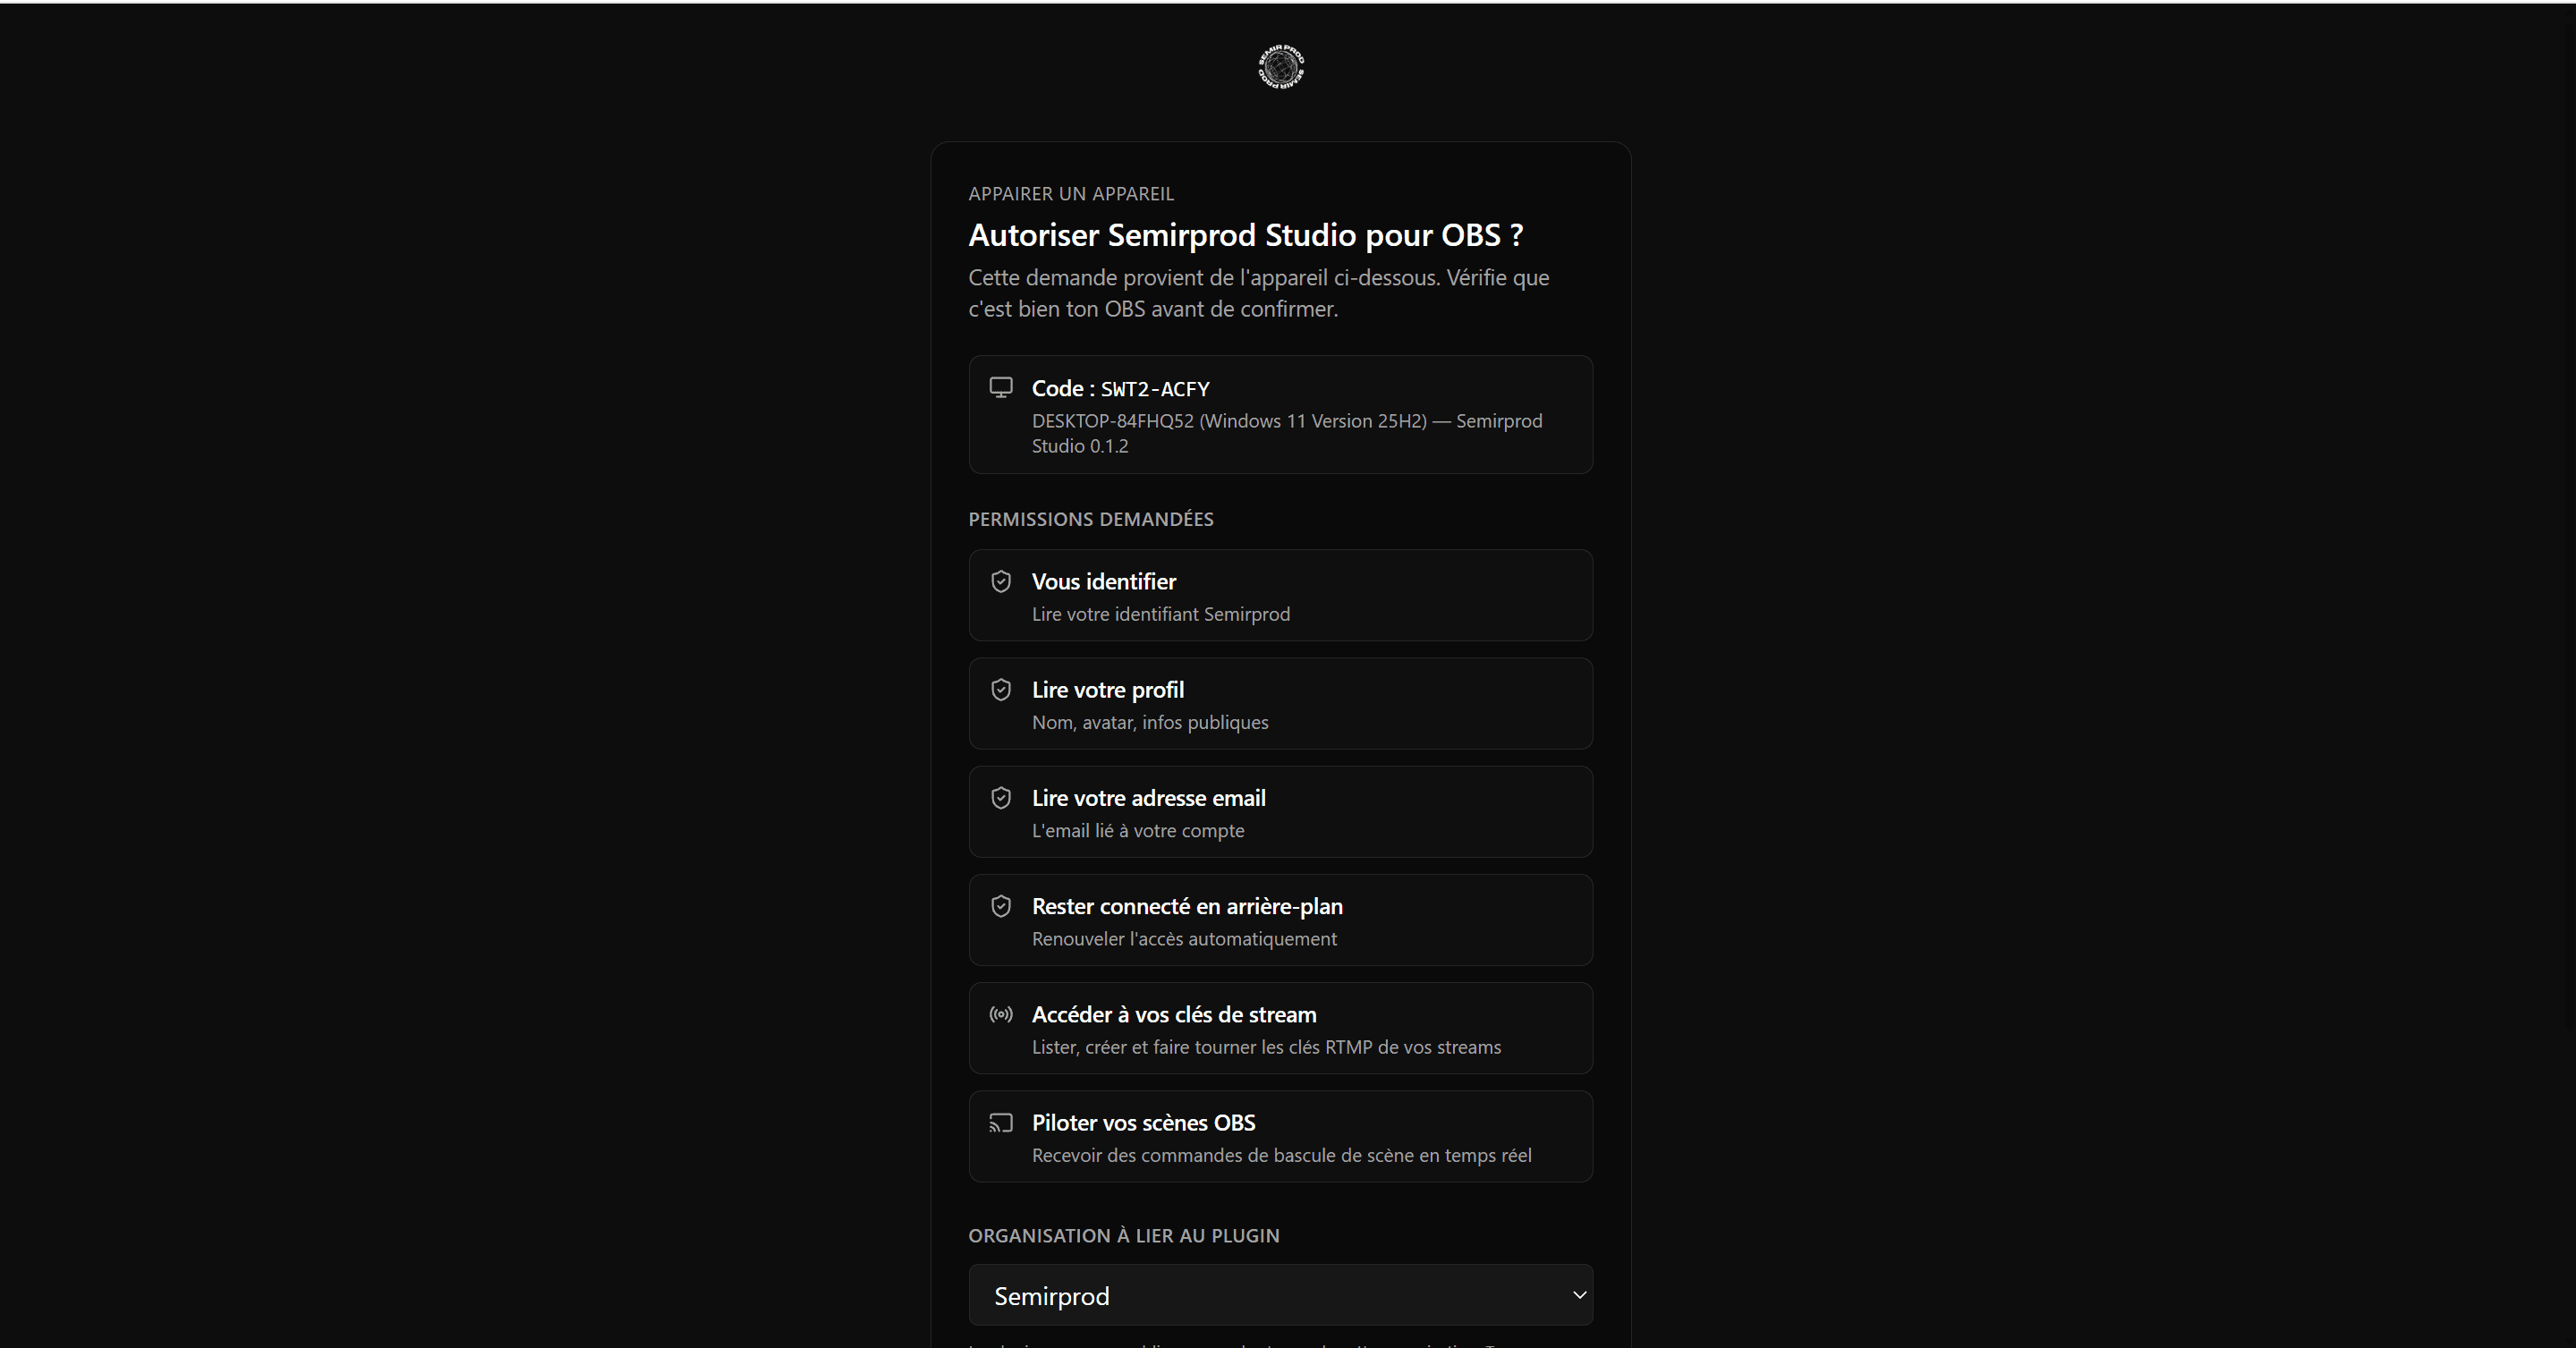2576x1348 pixels.
Task: Click the shield icon next to Vous identifier
Action: pos(1001,582)
